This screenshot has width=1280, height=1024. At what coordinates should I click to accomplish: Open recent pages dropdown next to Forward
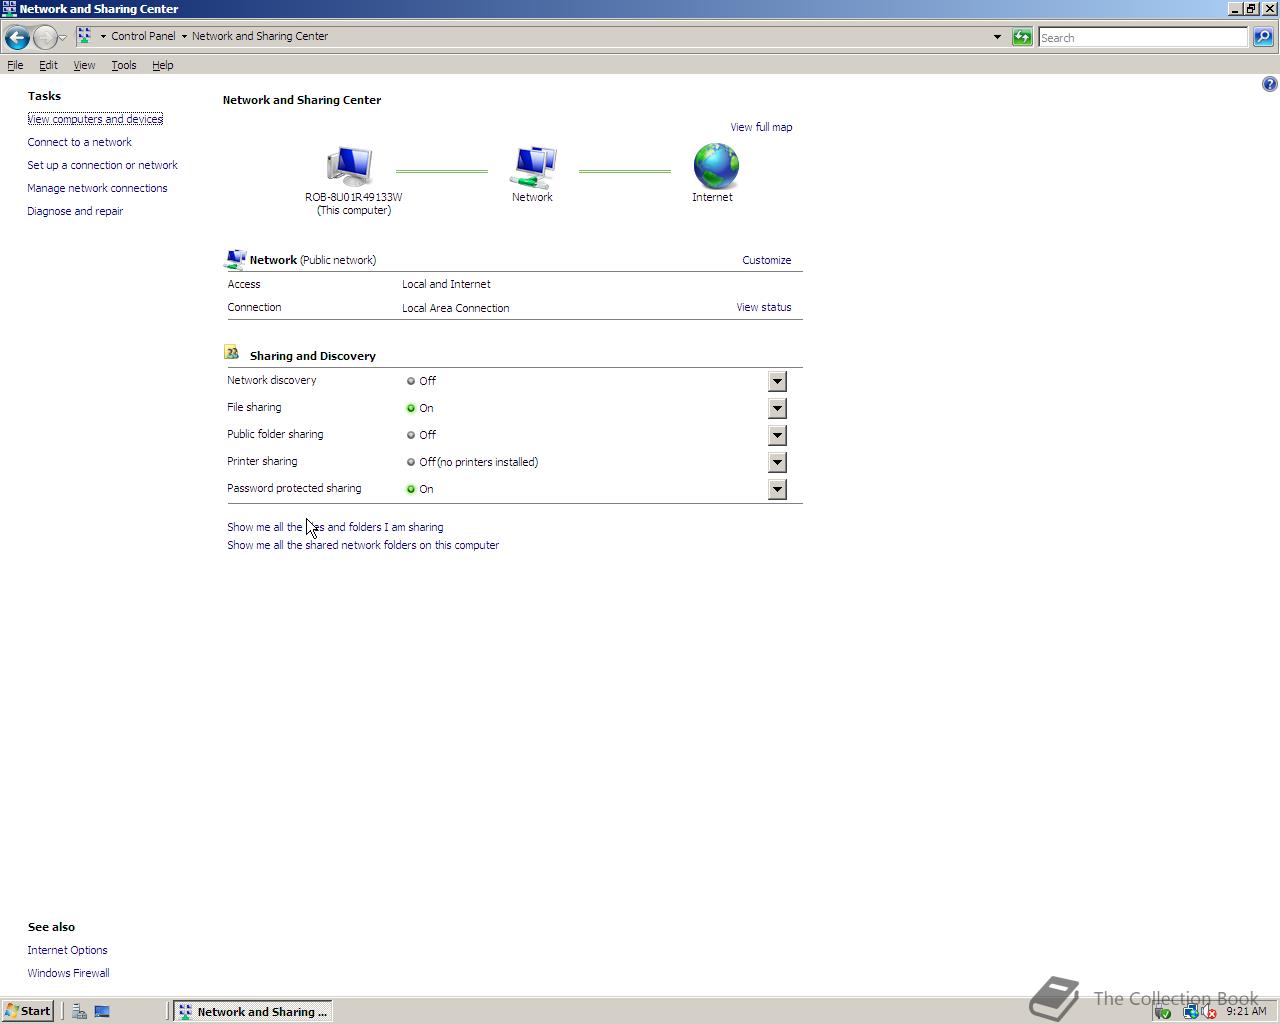pyautogui.click(x=62, y=38)
